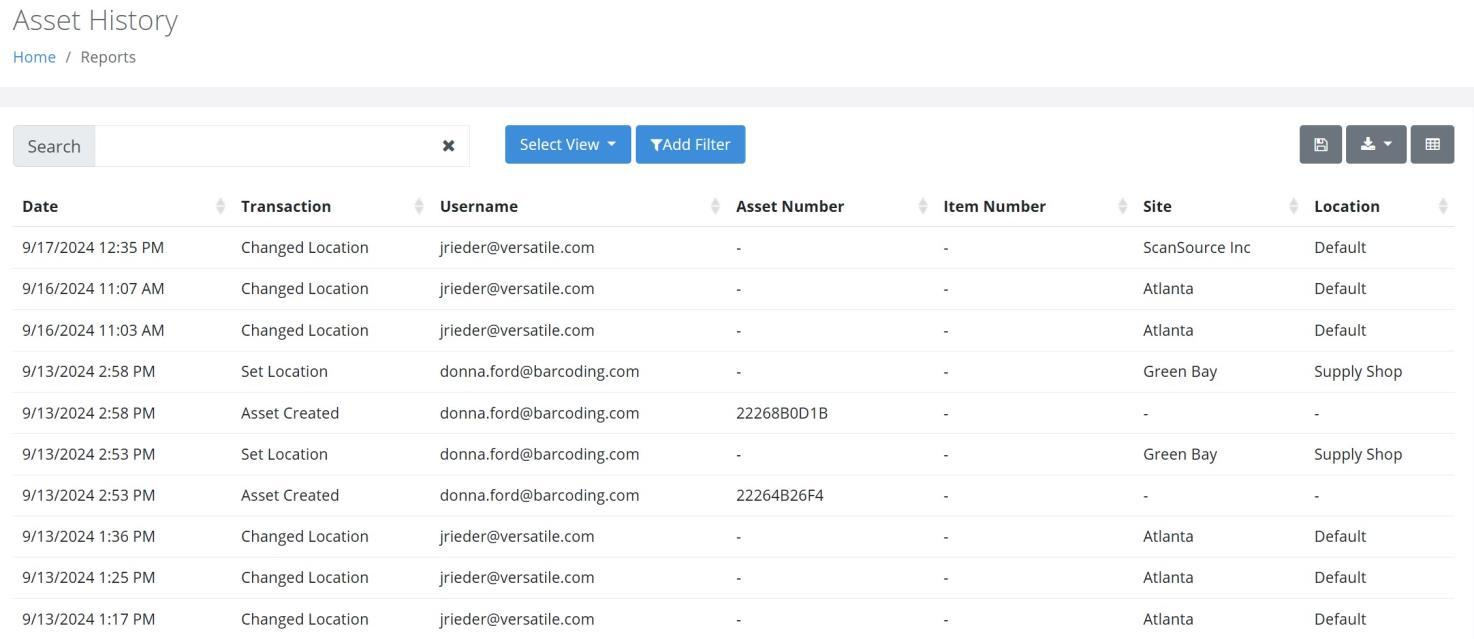Click the Item Number column header text
The height and width of the screenshot is (639, 1474).
994,206
